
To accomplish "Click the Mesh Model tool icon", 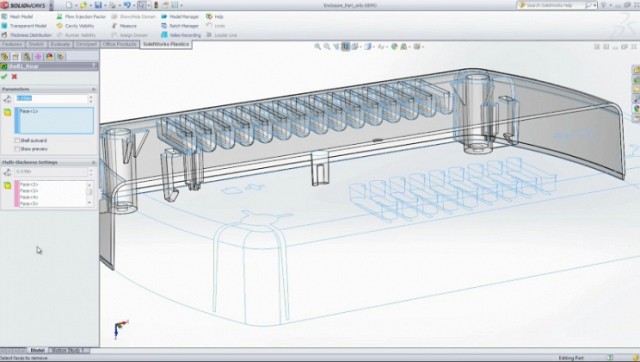I will coord(4,16).
